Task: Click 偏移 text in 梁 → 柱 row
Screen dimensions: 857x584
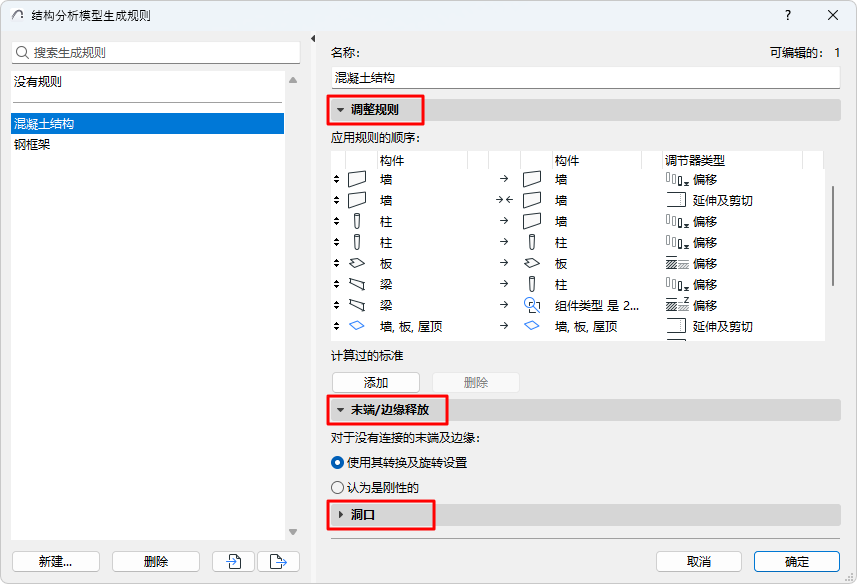Action: pos(705,284)
